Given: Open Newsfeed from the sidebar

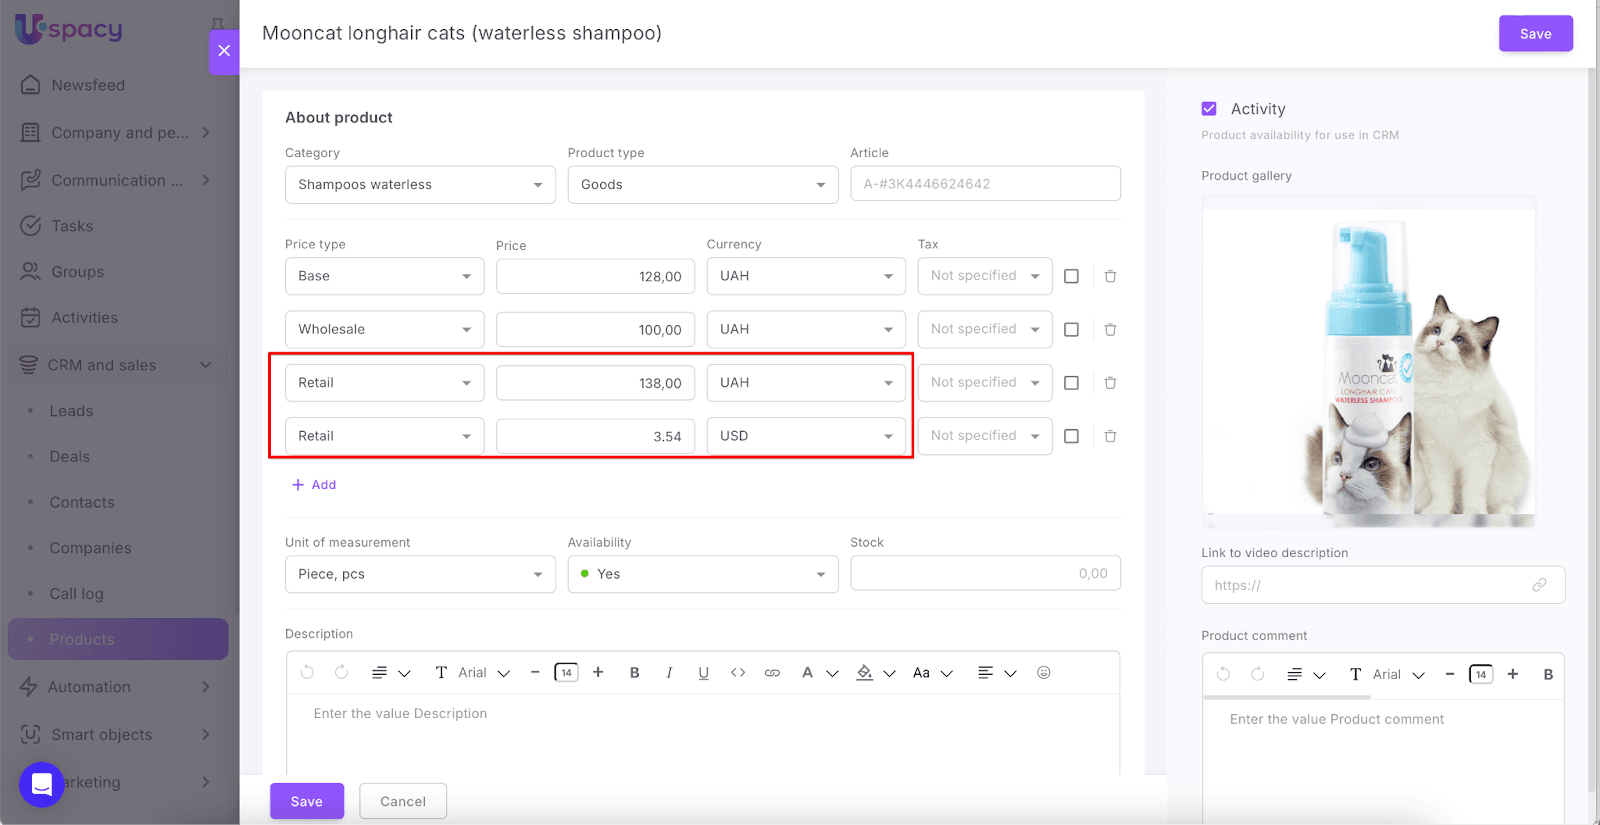Looking at the screenshot, I should click(88, 85).
